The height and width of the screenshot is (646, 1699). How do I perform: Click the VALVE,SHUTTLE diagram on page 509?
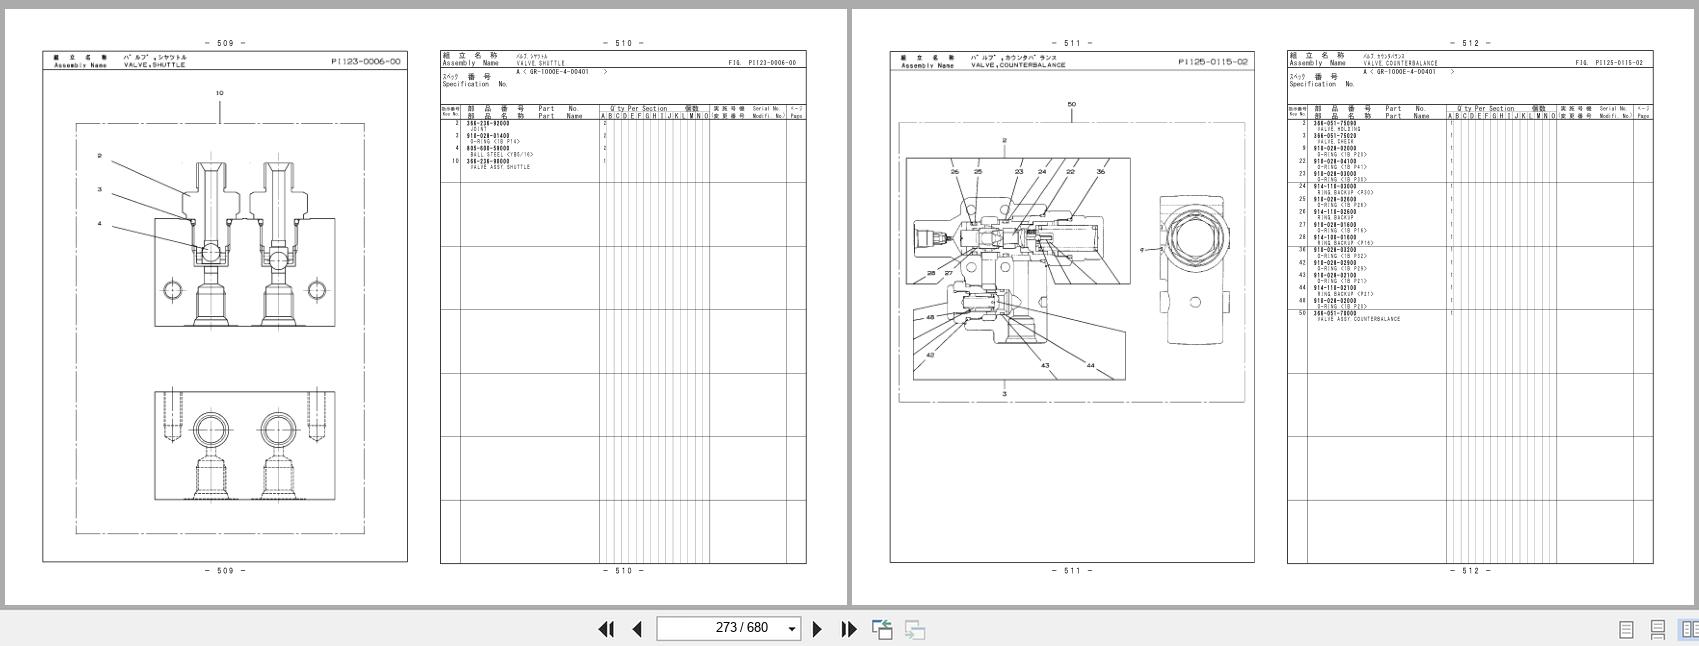point(220,327)
